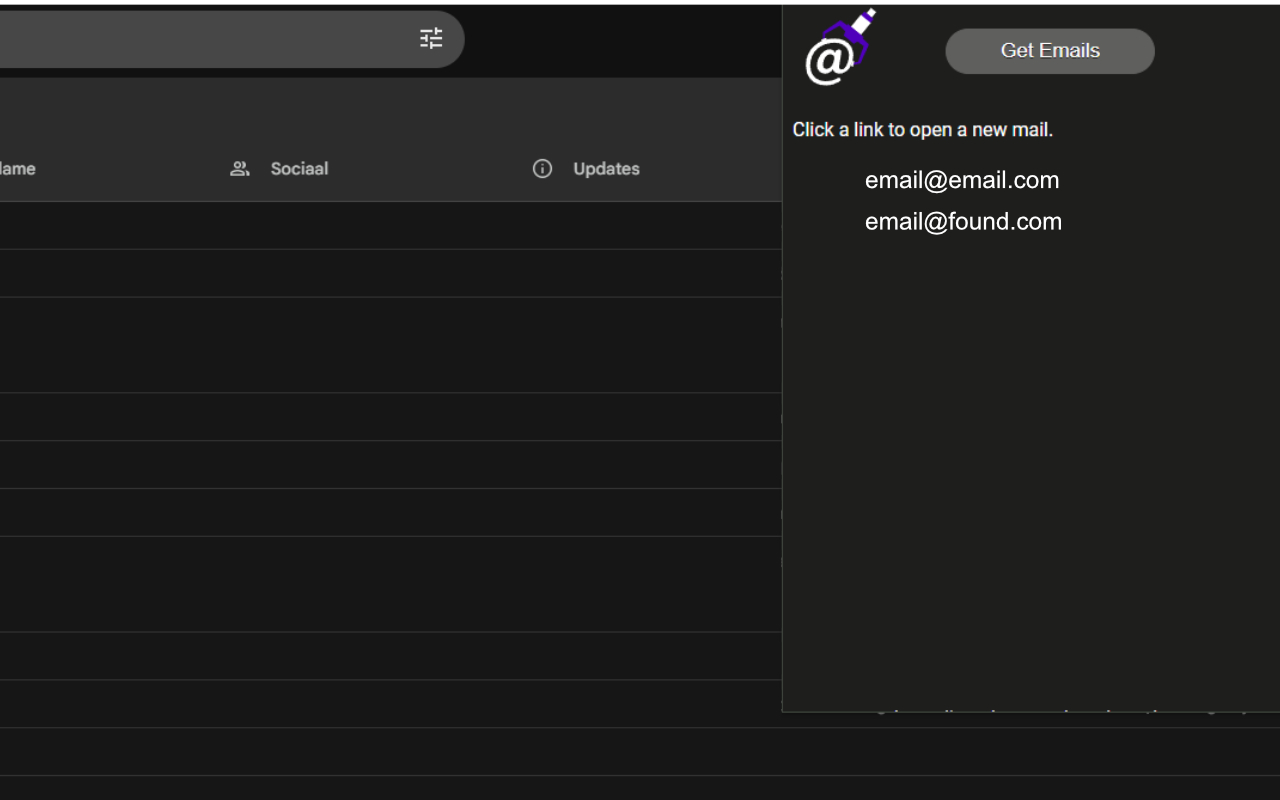Screen dimensions: 1280x800
Task: Open the second email in the inbox list
Action: 390,273
